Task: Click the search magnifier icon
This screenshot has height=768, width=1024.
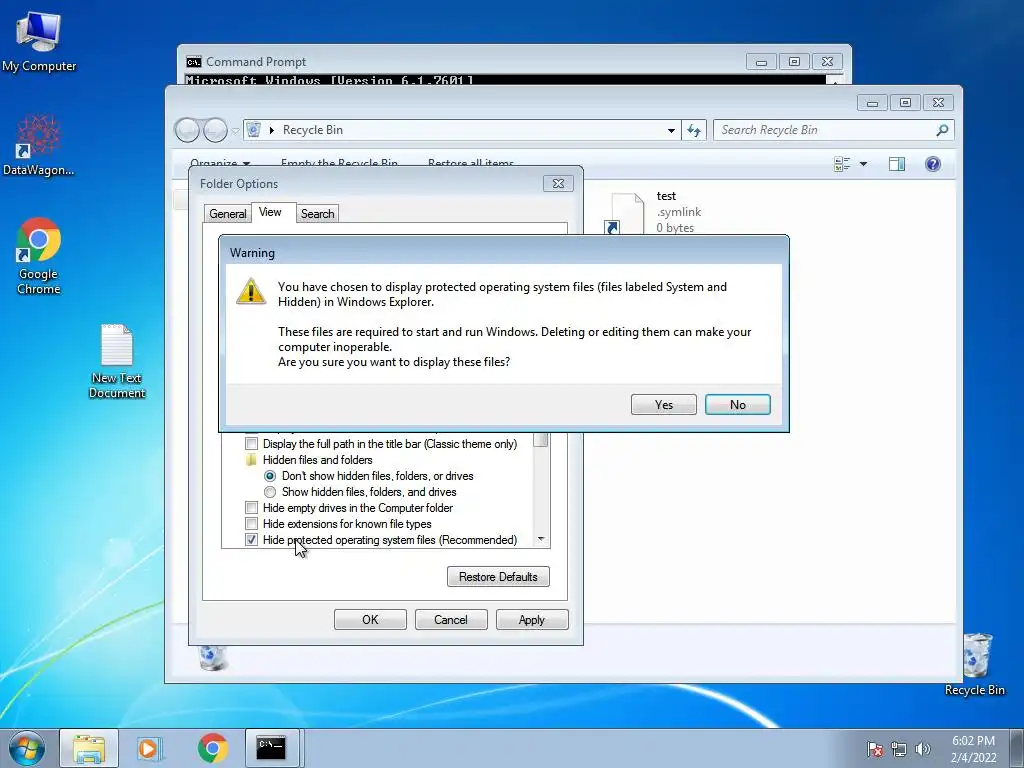Action: pyautogui.click(x=942, y=130)
